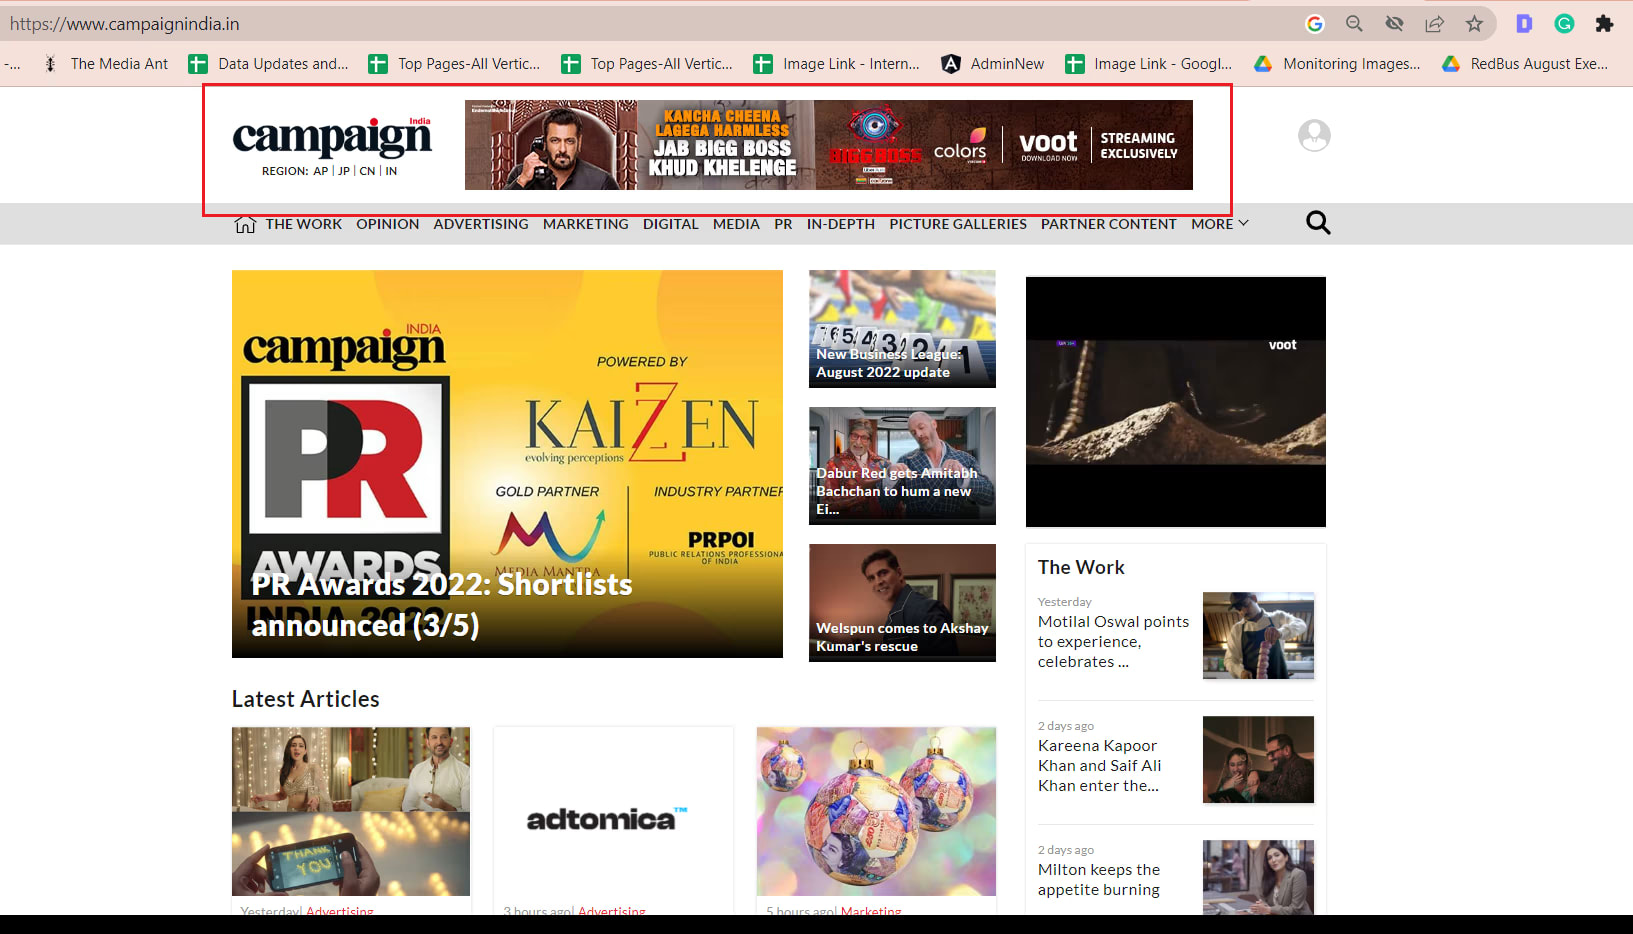Image resolution: width=1633 pixels, height=934 pixels.
Task: Click the home icon in navigation bar
Action: point(245,224)
